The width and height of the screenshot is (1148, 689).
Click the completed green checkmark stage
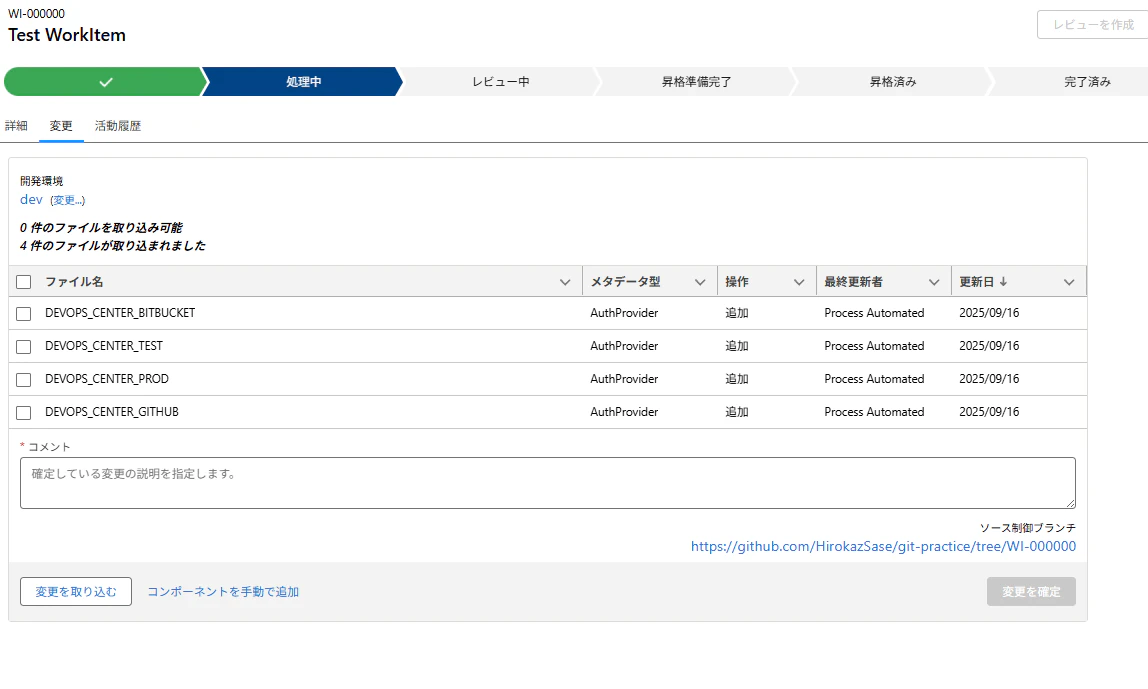[105, 82]
